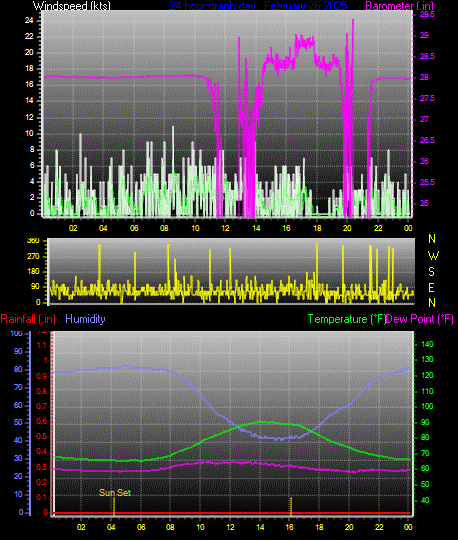Click the yellow sunrise marker near 16
Viewport: 458px width, 540px height.
coord(291,506)
